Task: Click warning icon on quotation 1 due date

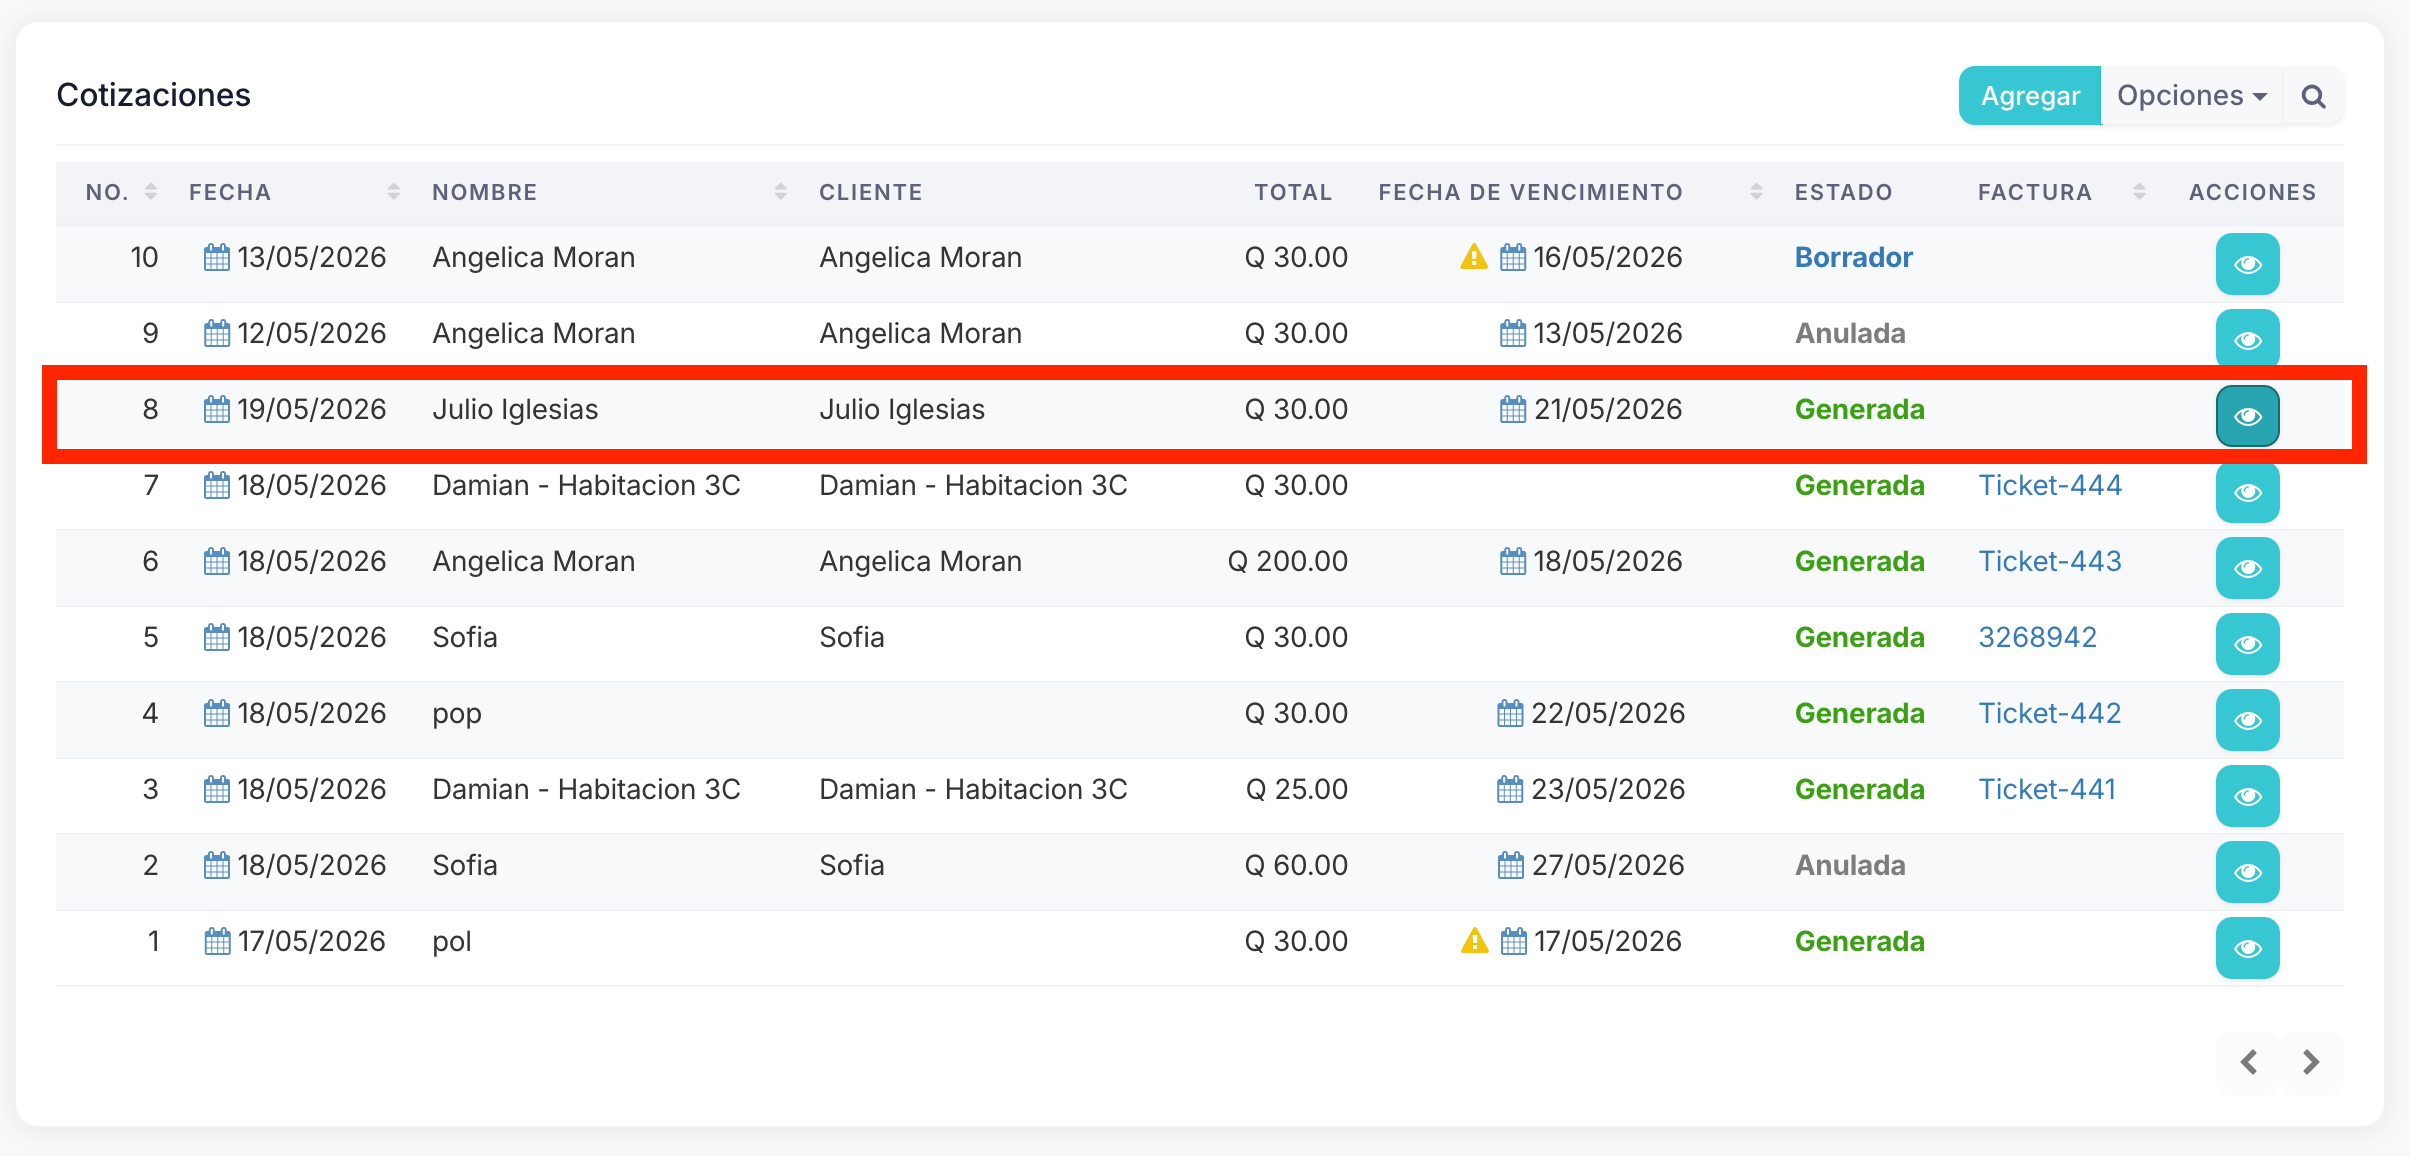Action: [1474, 941]
